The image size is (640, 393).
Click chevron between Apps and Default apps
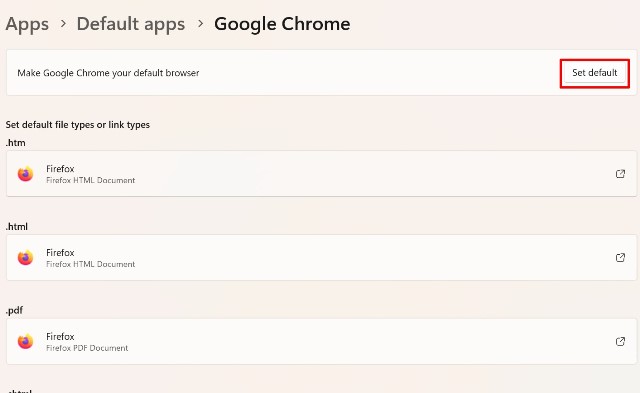click(63, 24)
